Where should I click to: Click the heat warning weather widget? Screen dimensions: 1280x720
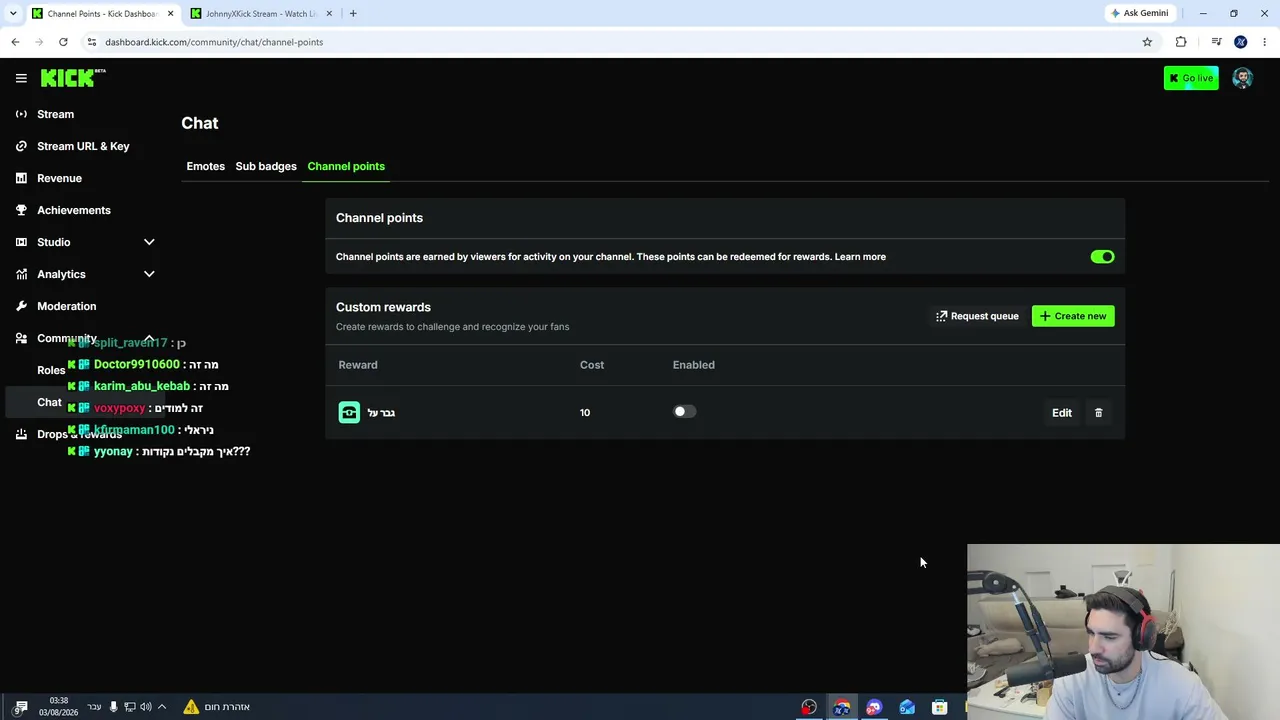[x=216, y=707]
